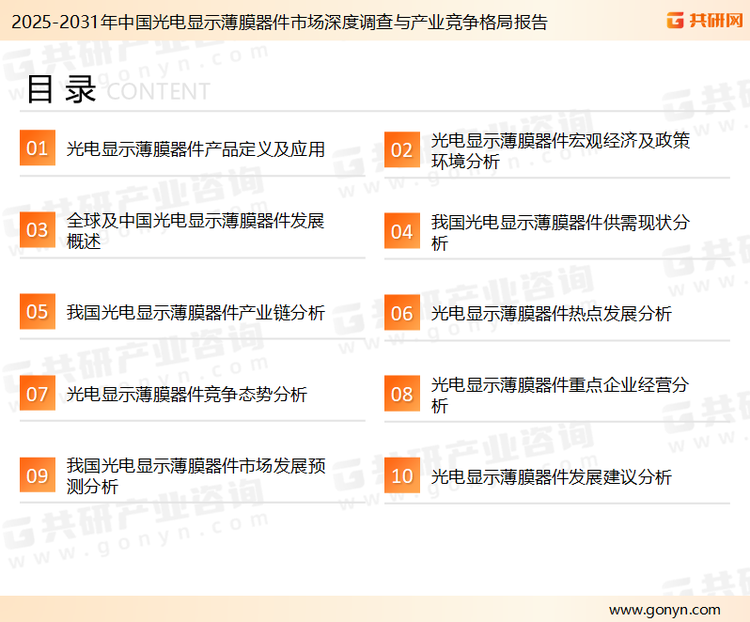Open chapter 光电显示薄膜器件发展建议分析
The height and width of the screenshot is (622, 750).
551,477
